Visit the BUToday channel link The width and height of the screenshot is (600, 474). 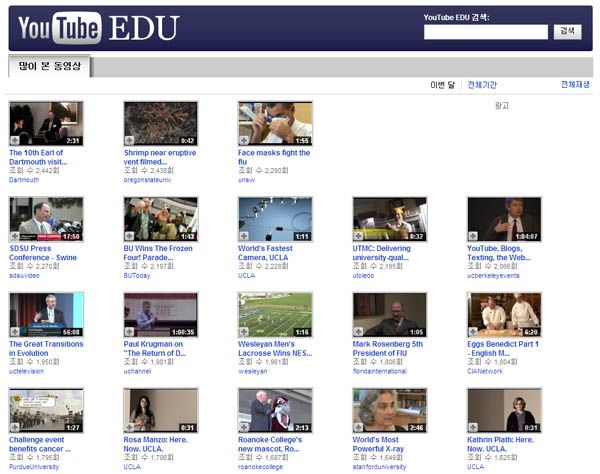[137, 275]
